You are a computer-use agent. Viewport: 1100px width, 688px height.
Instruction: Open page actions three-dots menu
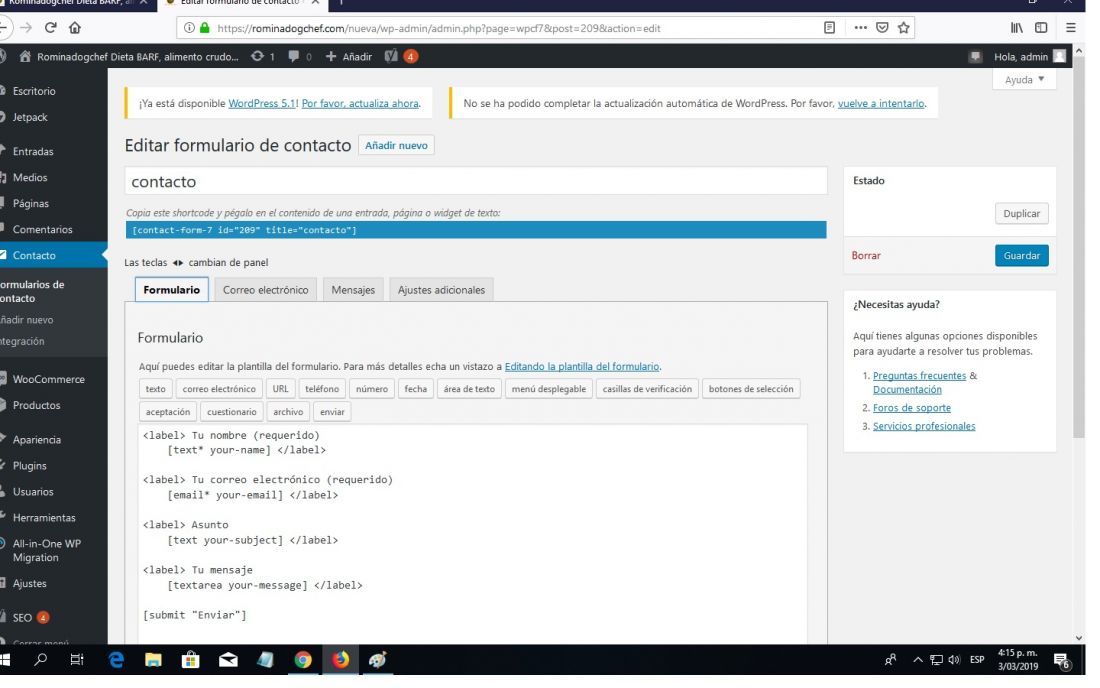click(x=860, y=28)
